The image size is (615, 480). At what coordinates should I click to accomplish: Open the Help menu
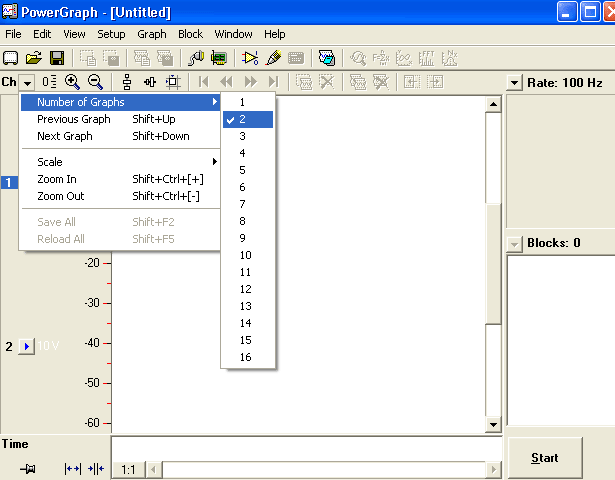tap(275, 34)
